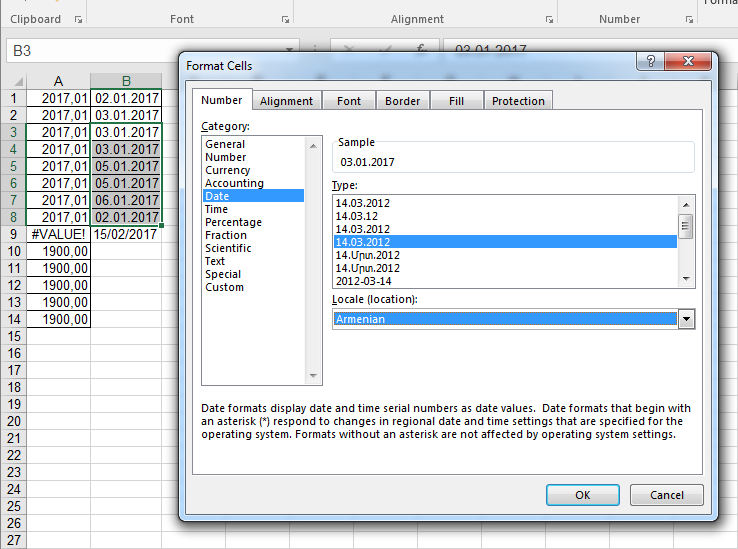Viewport: 738px width, 549px height.
Task: Choose the 14.03.12 date type
Action: 505,216
